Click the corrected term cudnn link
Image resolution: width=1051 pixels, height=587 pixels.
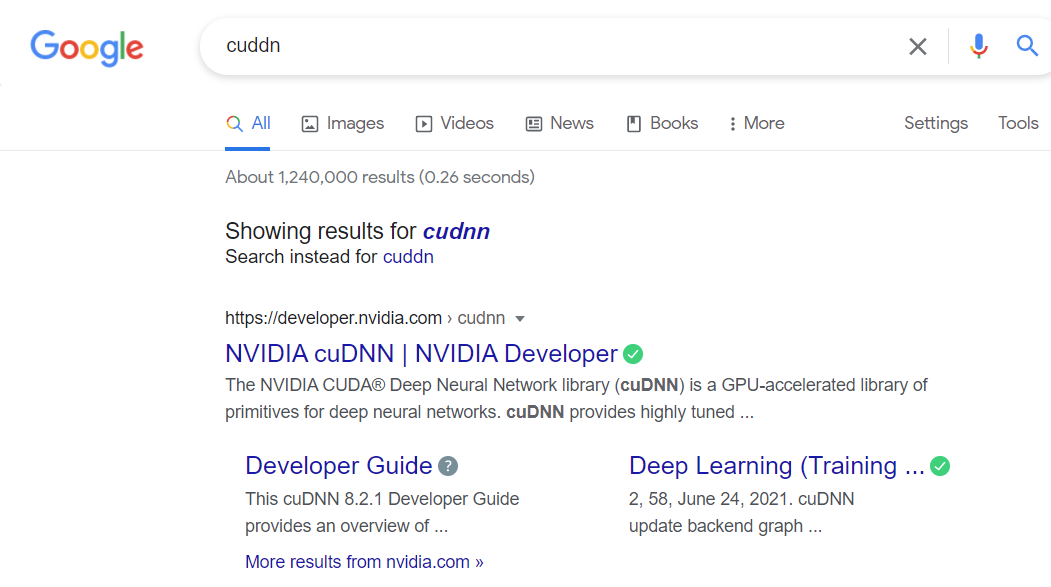click(456, 231)
